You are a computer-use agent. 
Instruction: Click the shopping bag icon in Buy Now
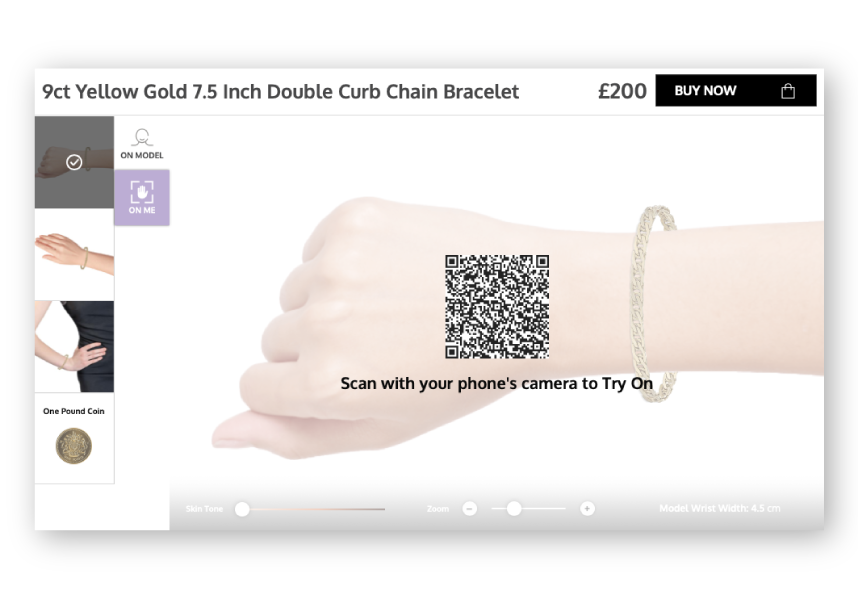tap(787, 91)
